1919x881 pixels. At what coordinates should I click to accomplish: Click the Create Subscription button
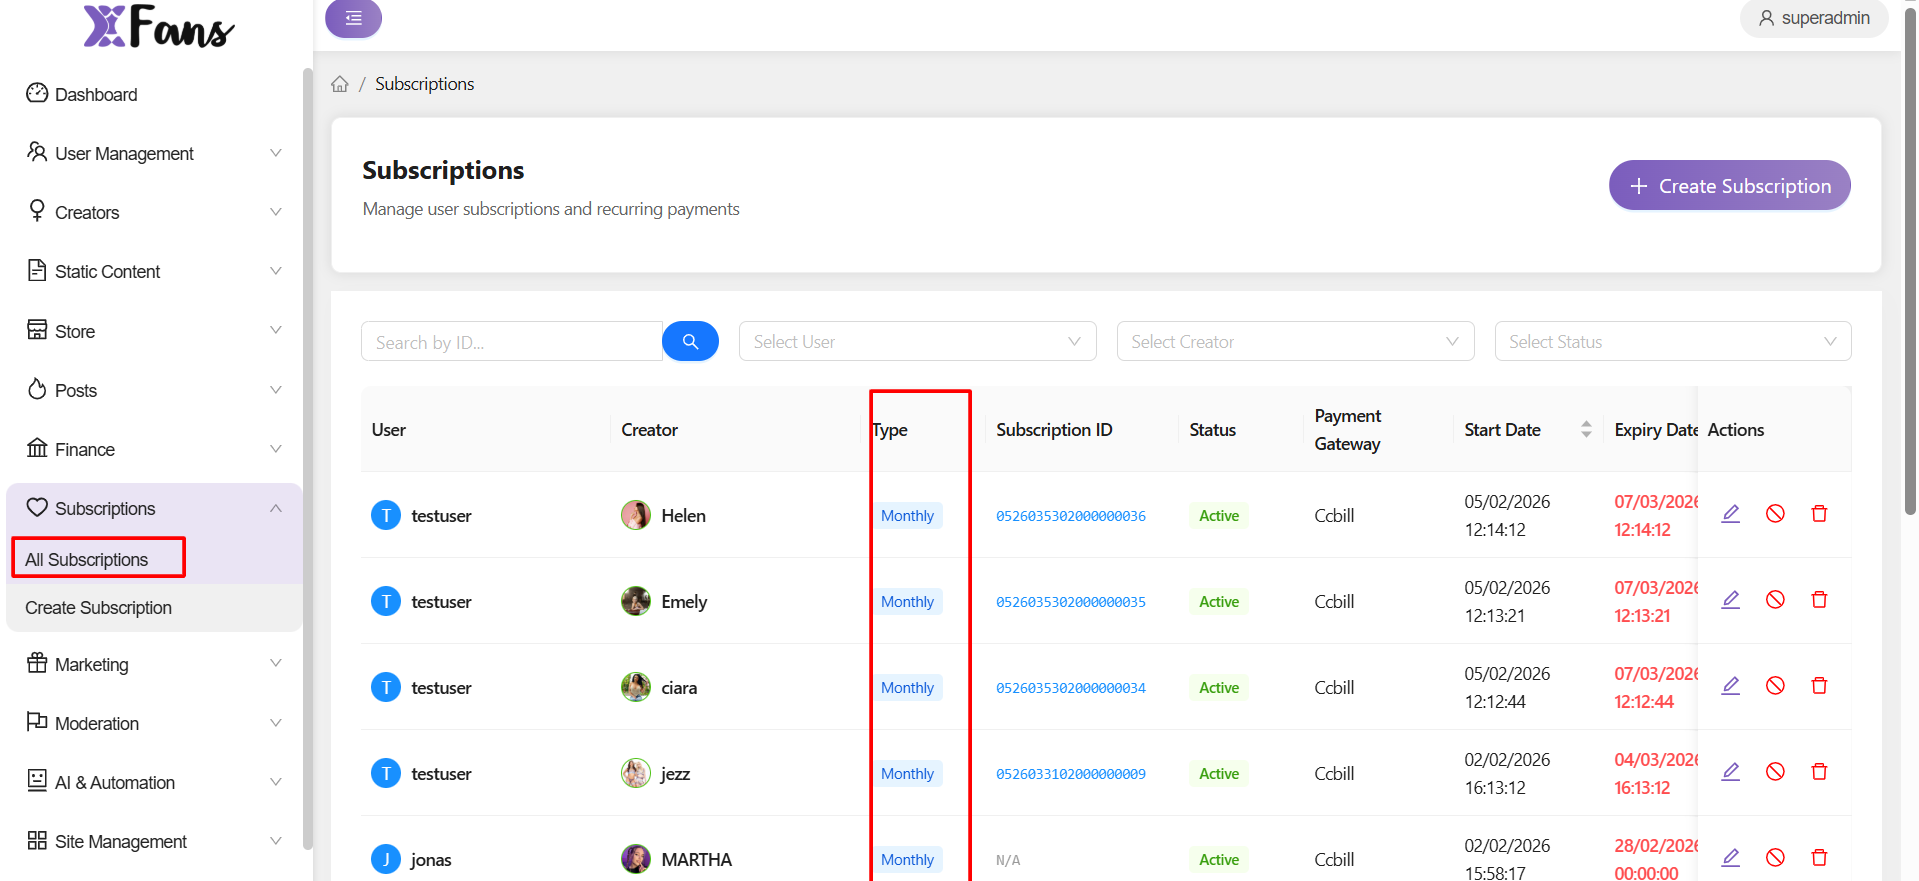click(x=1729, y=186)
